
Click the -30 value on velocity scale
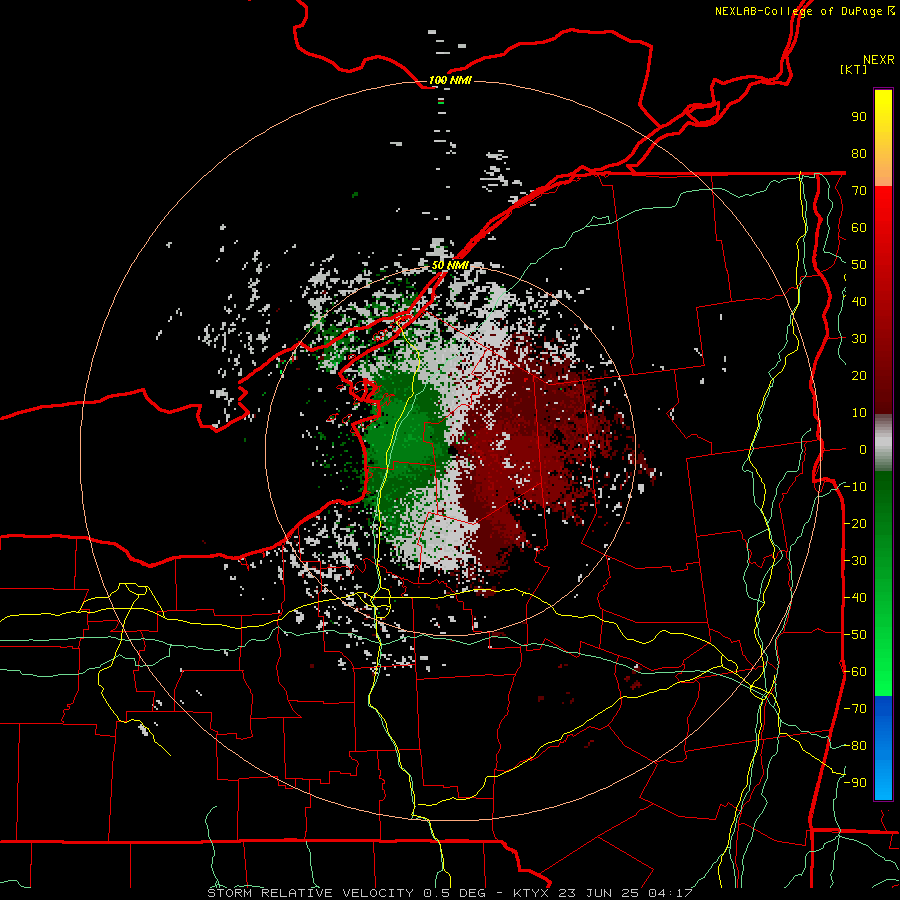coord(855,561)
